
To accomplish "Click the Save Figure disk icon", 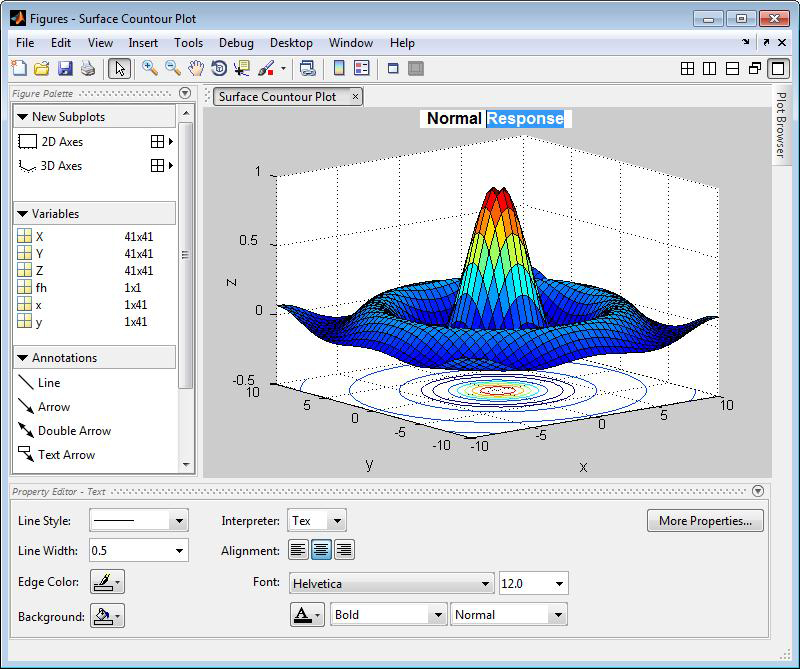I will 65,69.
